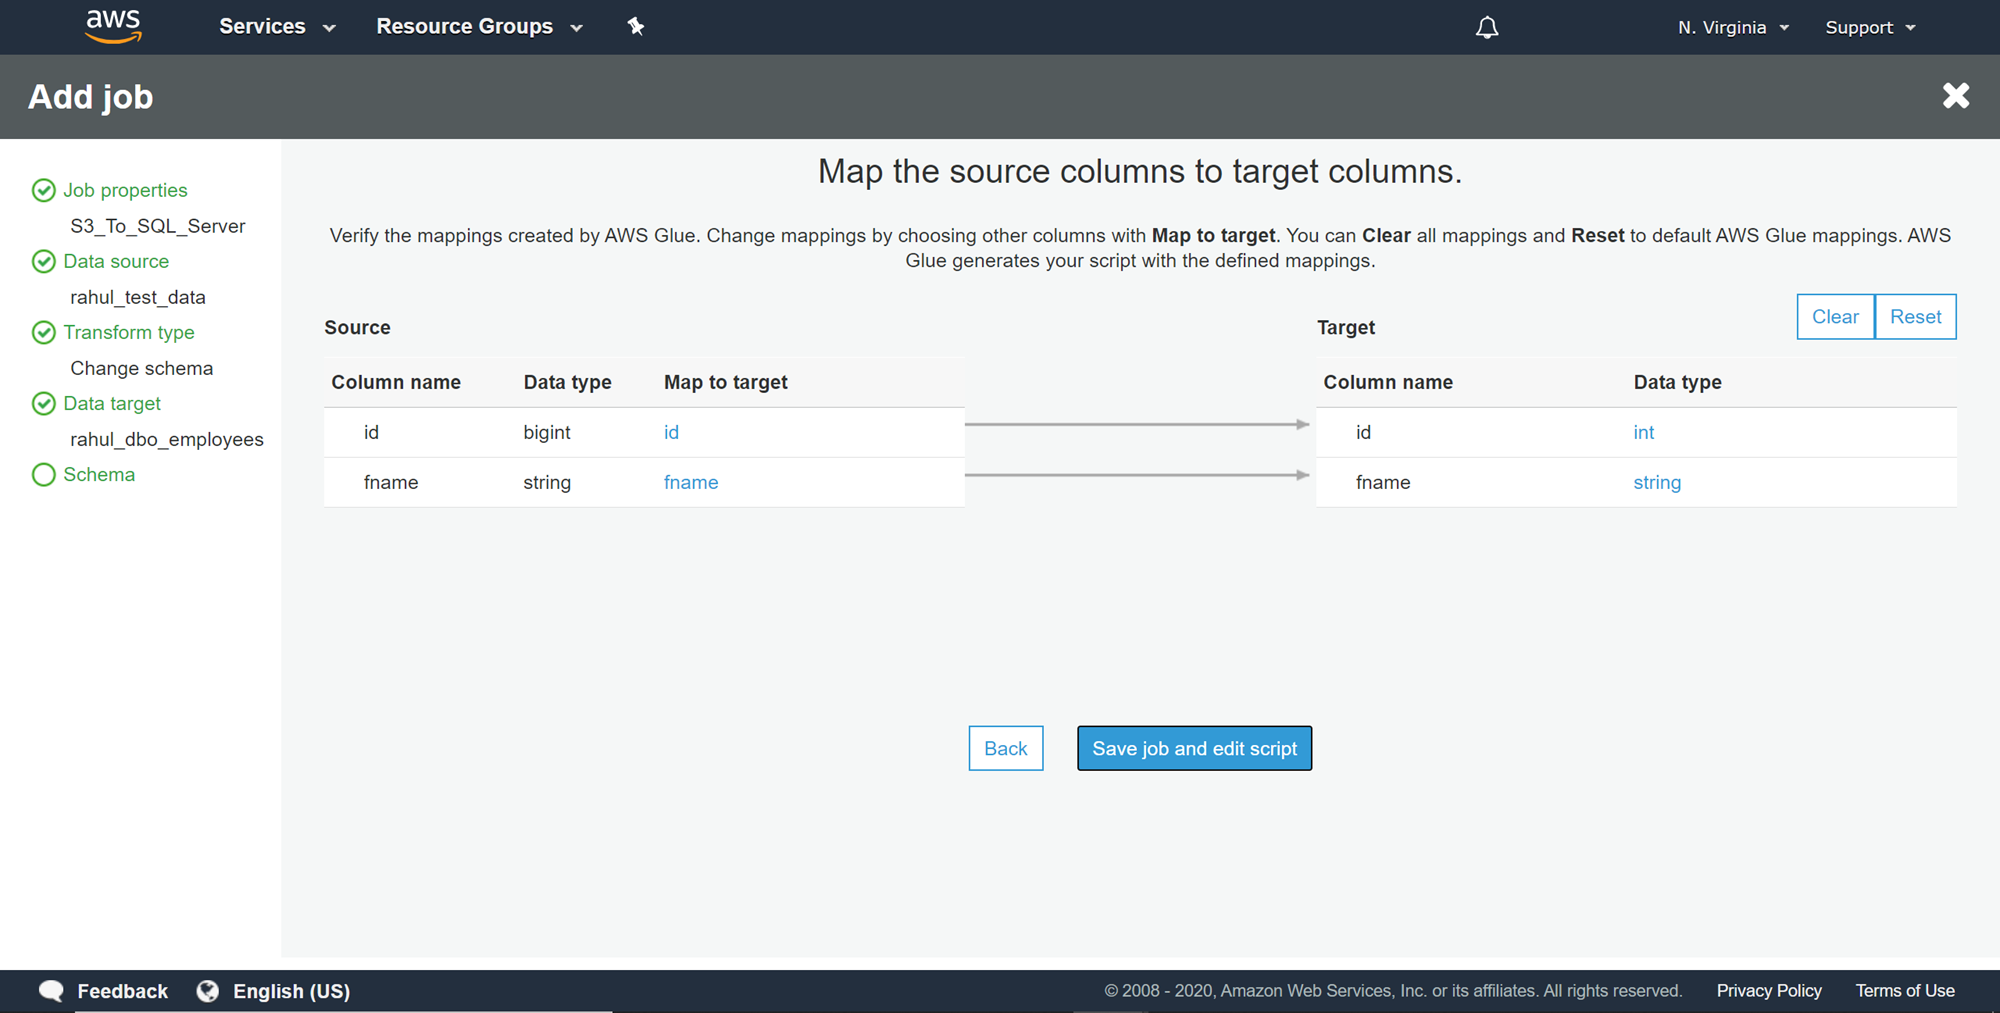This screenshot has width=2000, height=1013.
Task: Click the AWS logo icon
Action: (113, 27)
